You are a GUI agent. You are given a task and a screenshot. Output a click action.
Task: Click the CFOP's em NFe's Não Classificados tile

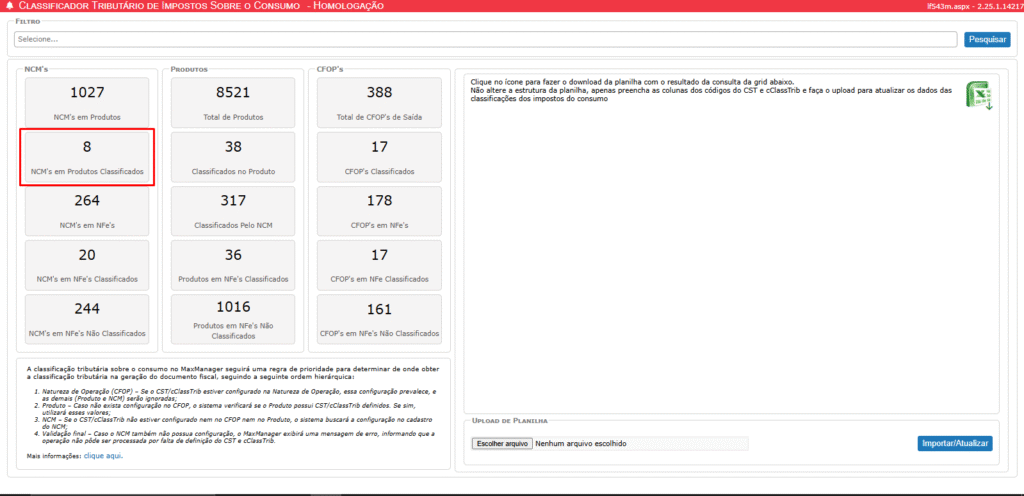click(379, 318)
